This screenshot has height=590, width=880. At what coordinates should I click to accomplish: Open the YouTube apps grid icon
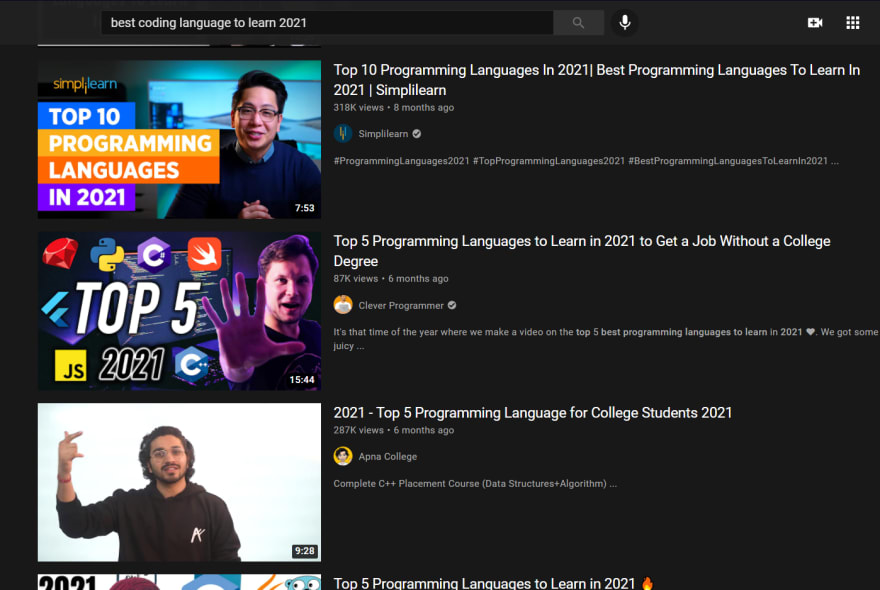point(852,22)
